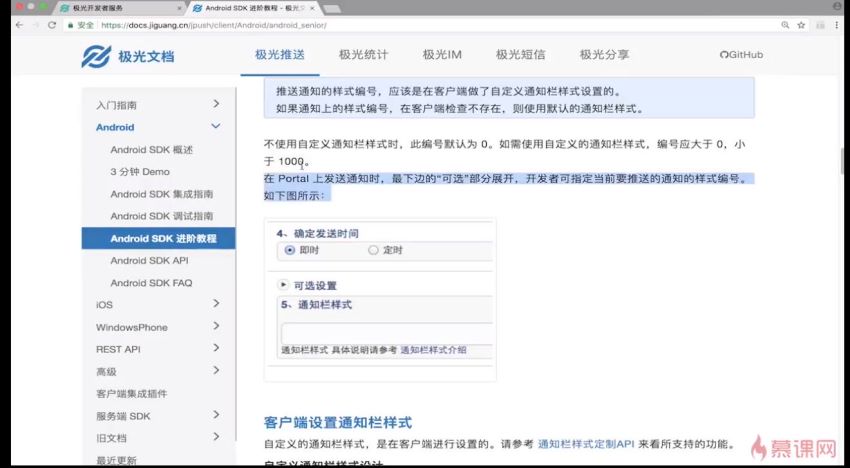Viewport: 850px width, 468px height.
Task: Reload the page with the refresh icon
Action: tap(53, 24)
